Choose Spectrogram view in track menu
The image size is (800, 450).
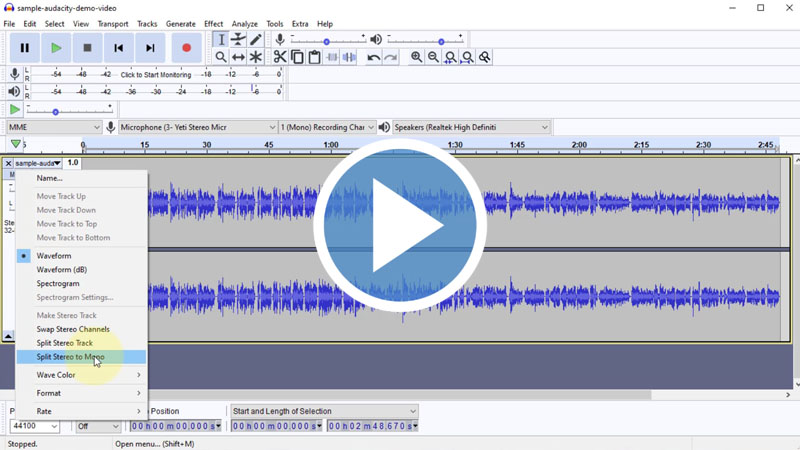58,284
